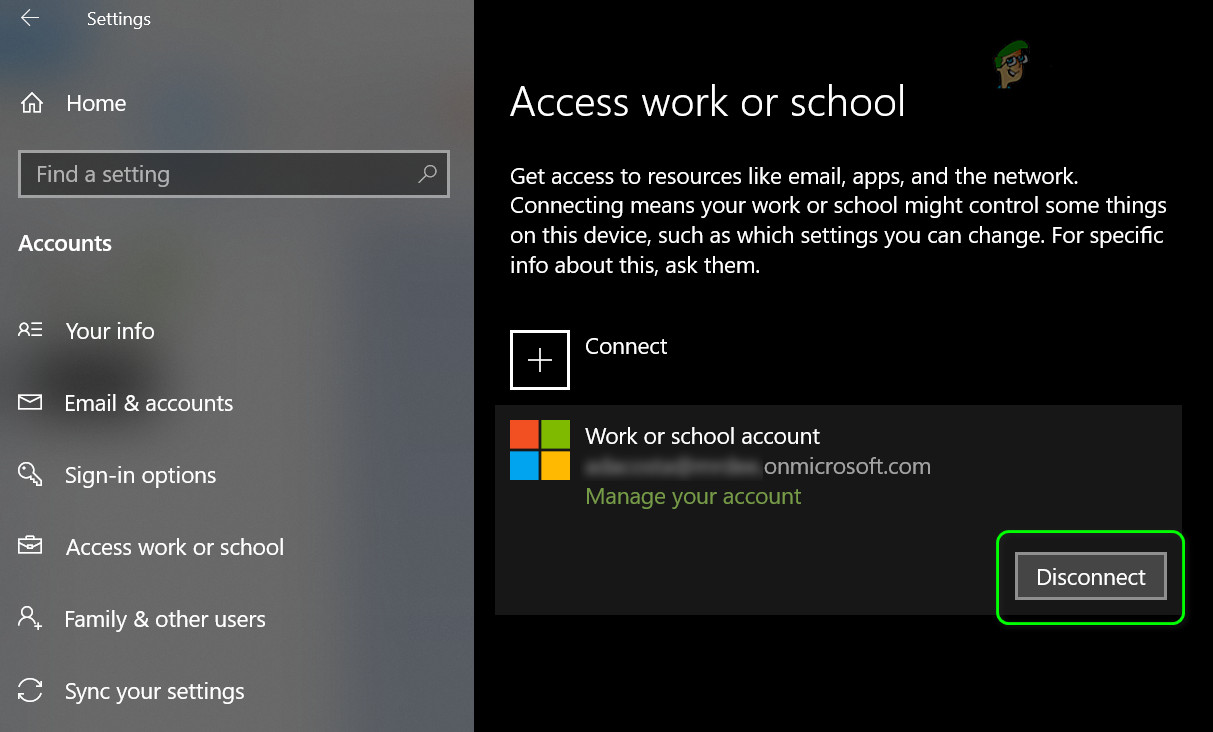Open the Your info page
1213x732 pixels.
coord(110,331)
